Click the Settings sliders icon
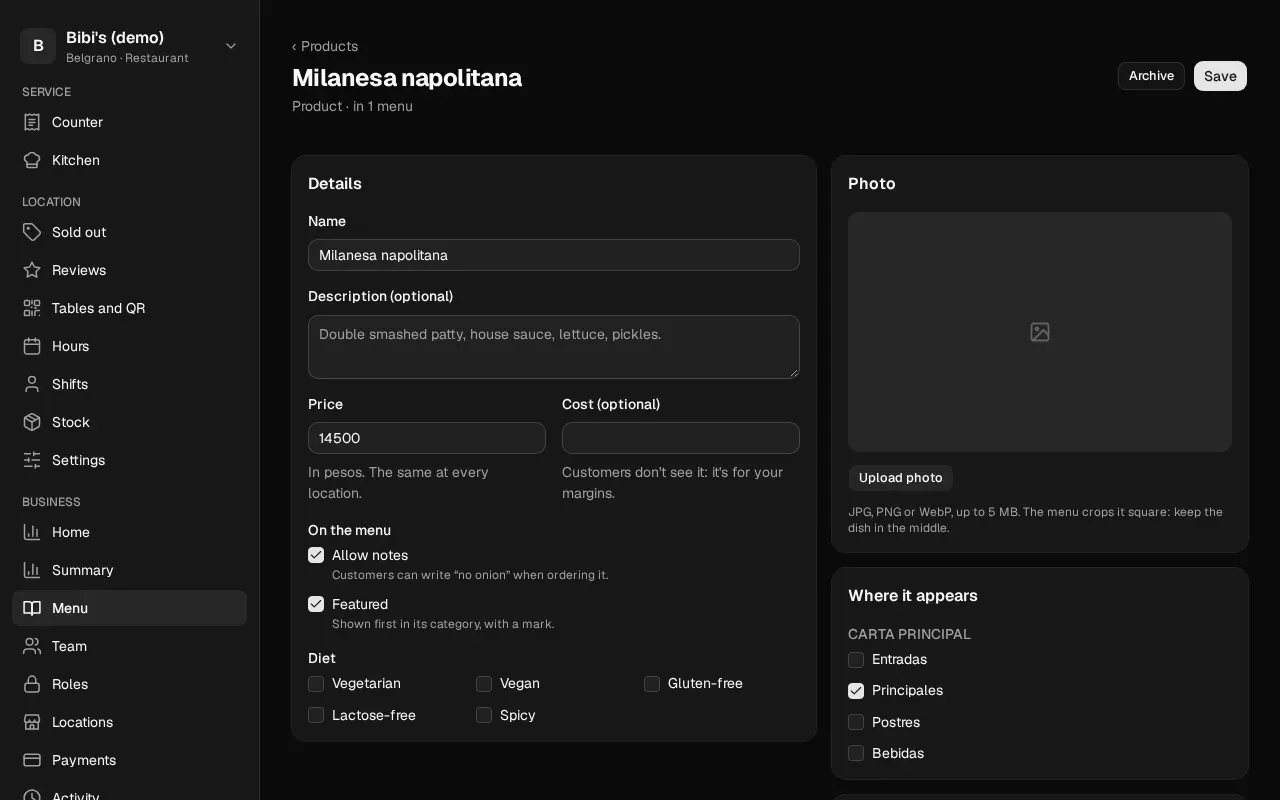Viewport: 1280px width, 800px height. tap(32, 460)
